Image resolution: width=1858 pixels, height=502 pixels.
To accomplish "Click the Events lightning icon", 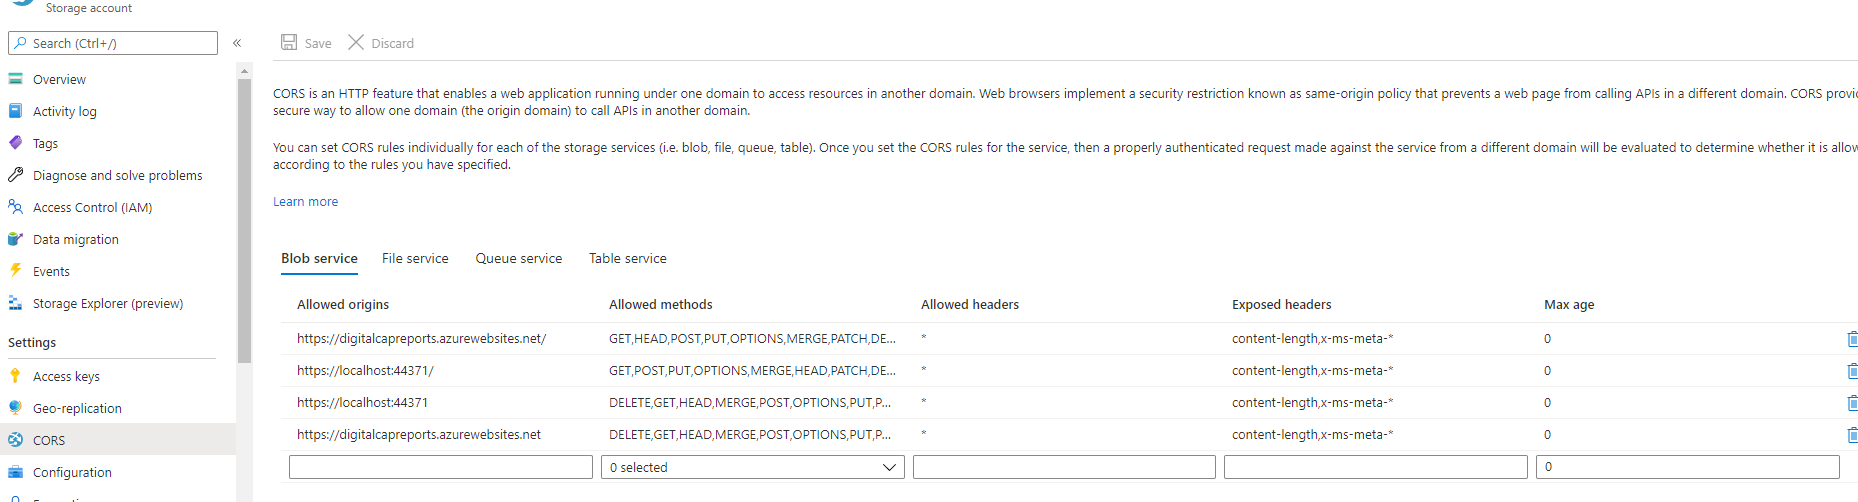I will tap(15, 271).
